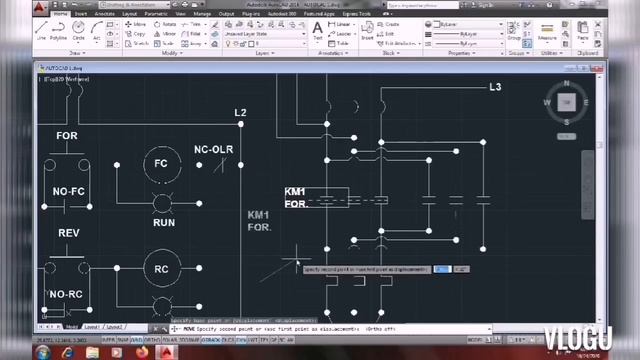
Task: Switch to the Manage ribbon tab
Action: point(202,14)
